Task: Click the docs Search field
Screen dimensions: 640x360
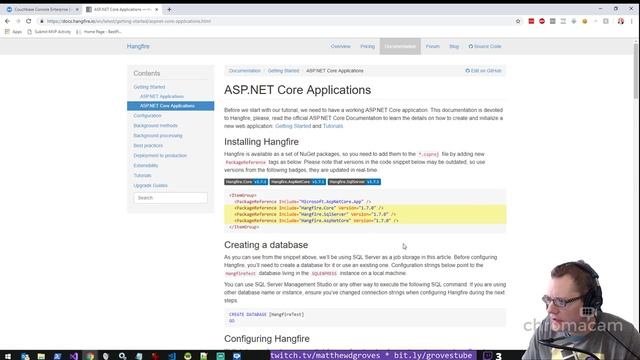Action: [171, 198]
